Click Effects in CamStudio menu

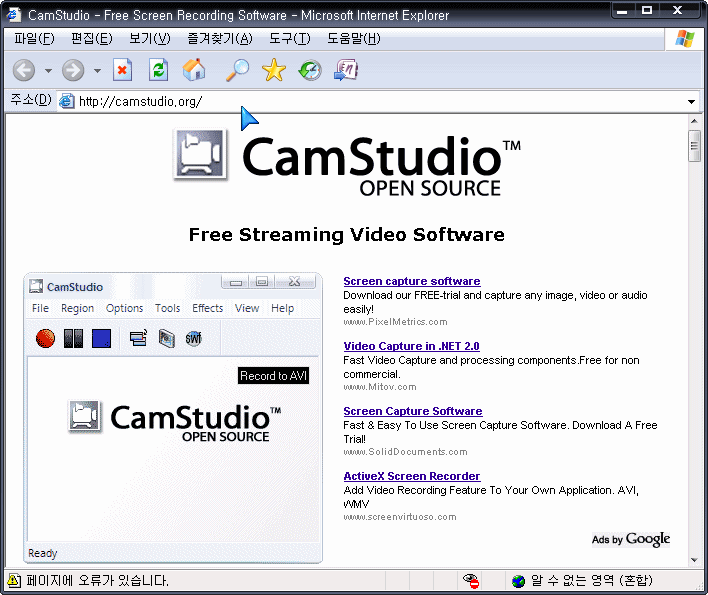click(x=208, y=308)
